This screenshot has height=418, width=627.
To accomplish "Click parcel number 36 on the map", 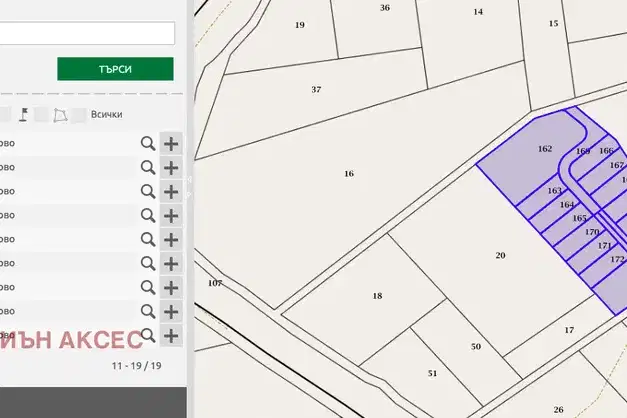I will (x=385, y=8).
